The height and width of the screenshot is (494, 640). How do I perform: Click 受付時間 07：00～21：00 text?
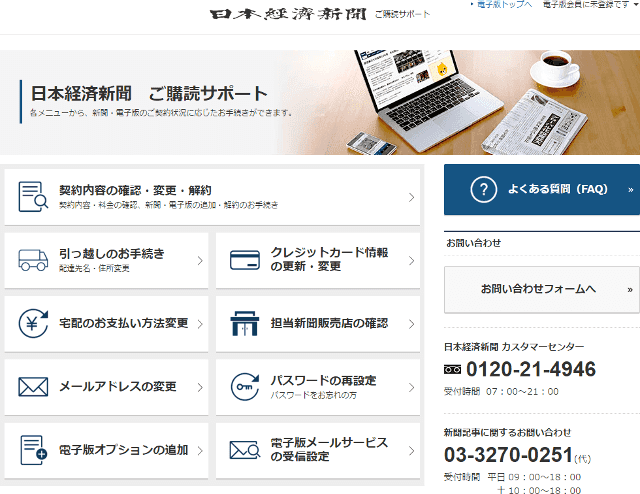pyautogui.click(x=501, y=392)
